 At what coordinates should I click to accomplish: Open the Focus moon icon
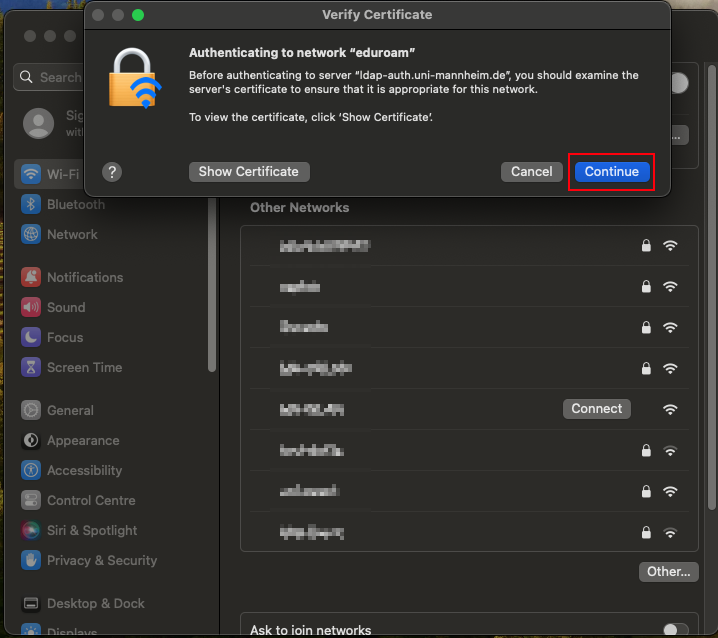(x=31, y=337)
